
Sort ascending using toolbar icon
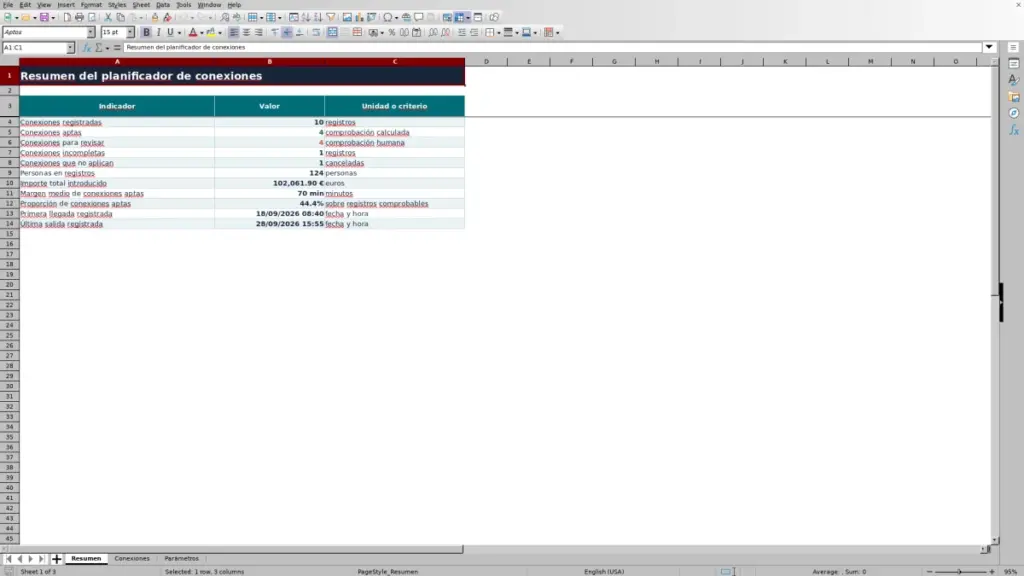306,17
